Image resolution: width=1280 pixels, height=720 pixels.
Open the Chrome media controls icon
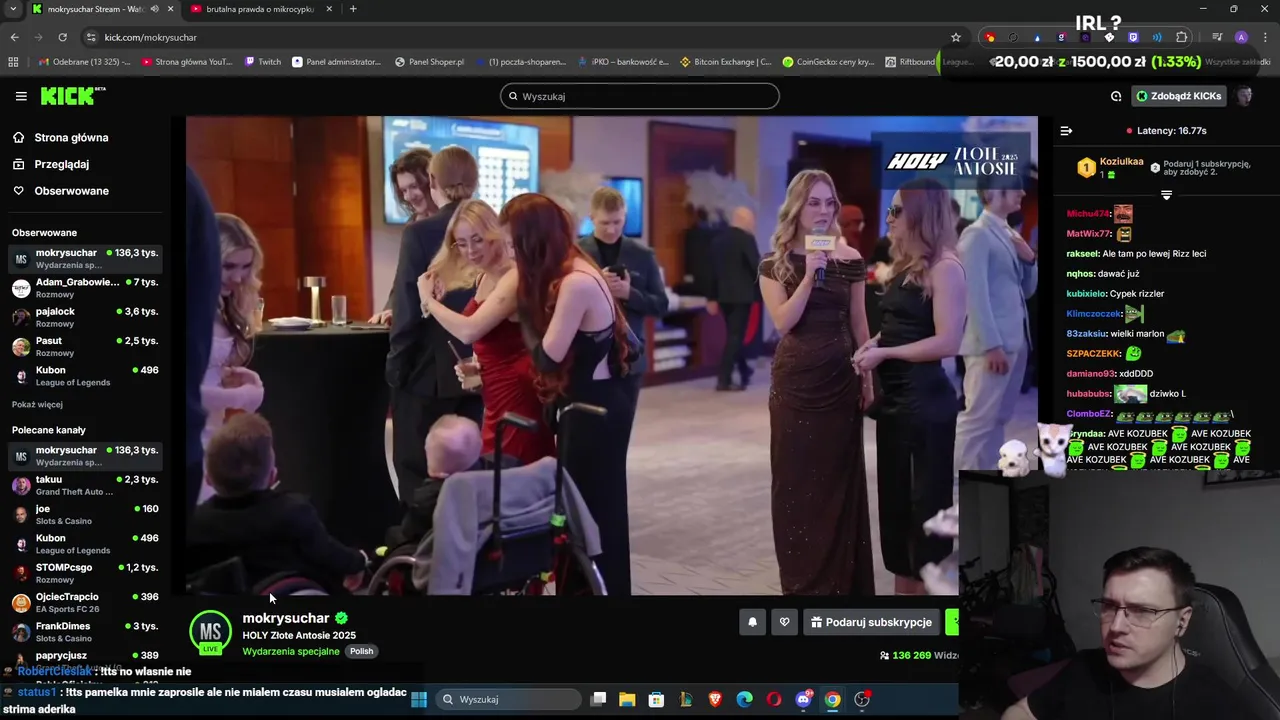coord(1216,37)
